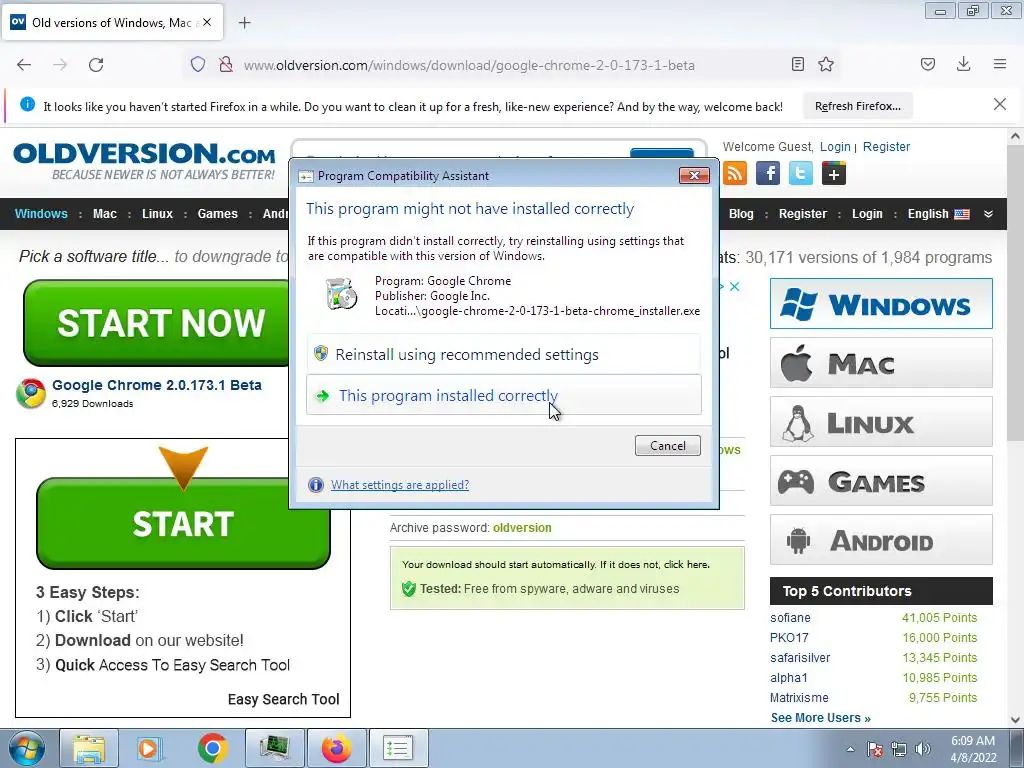Click the volume speaker tray icon
This screenshot has height=768, width=1024.
(x=922, y=748)
